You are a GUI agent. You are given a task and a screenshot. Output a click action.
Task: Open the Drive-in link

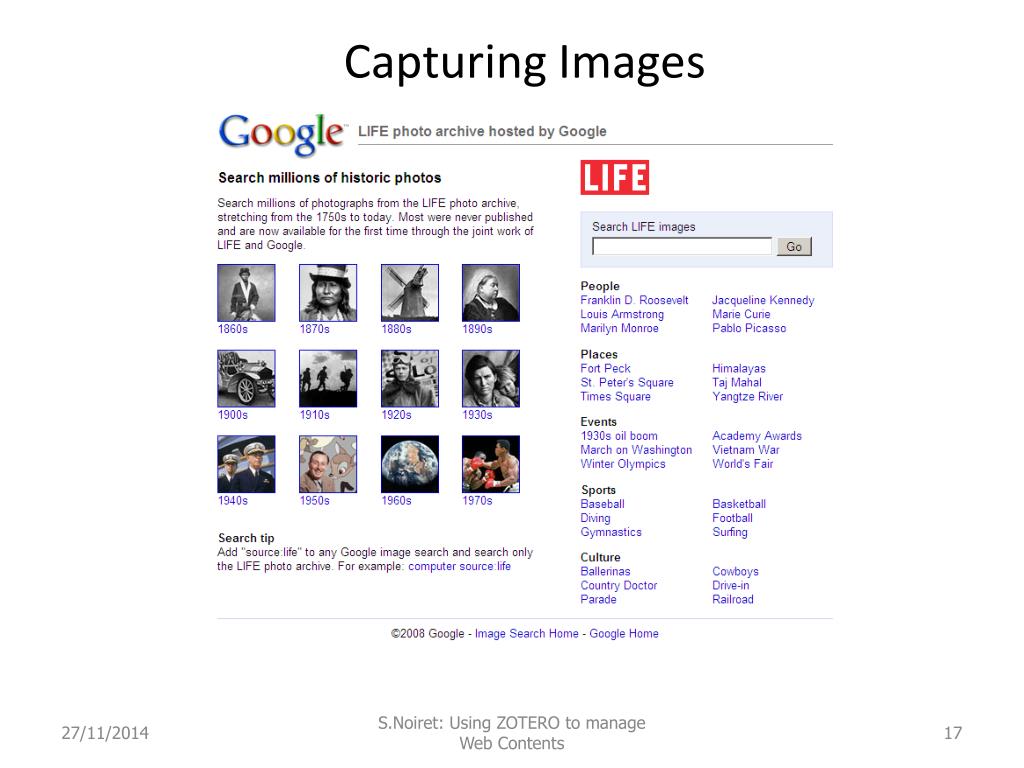(731, 586)
